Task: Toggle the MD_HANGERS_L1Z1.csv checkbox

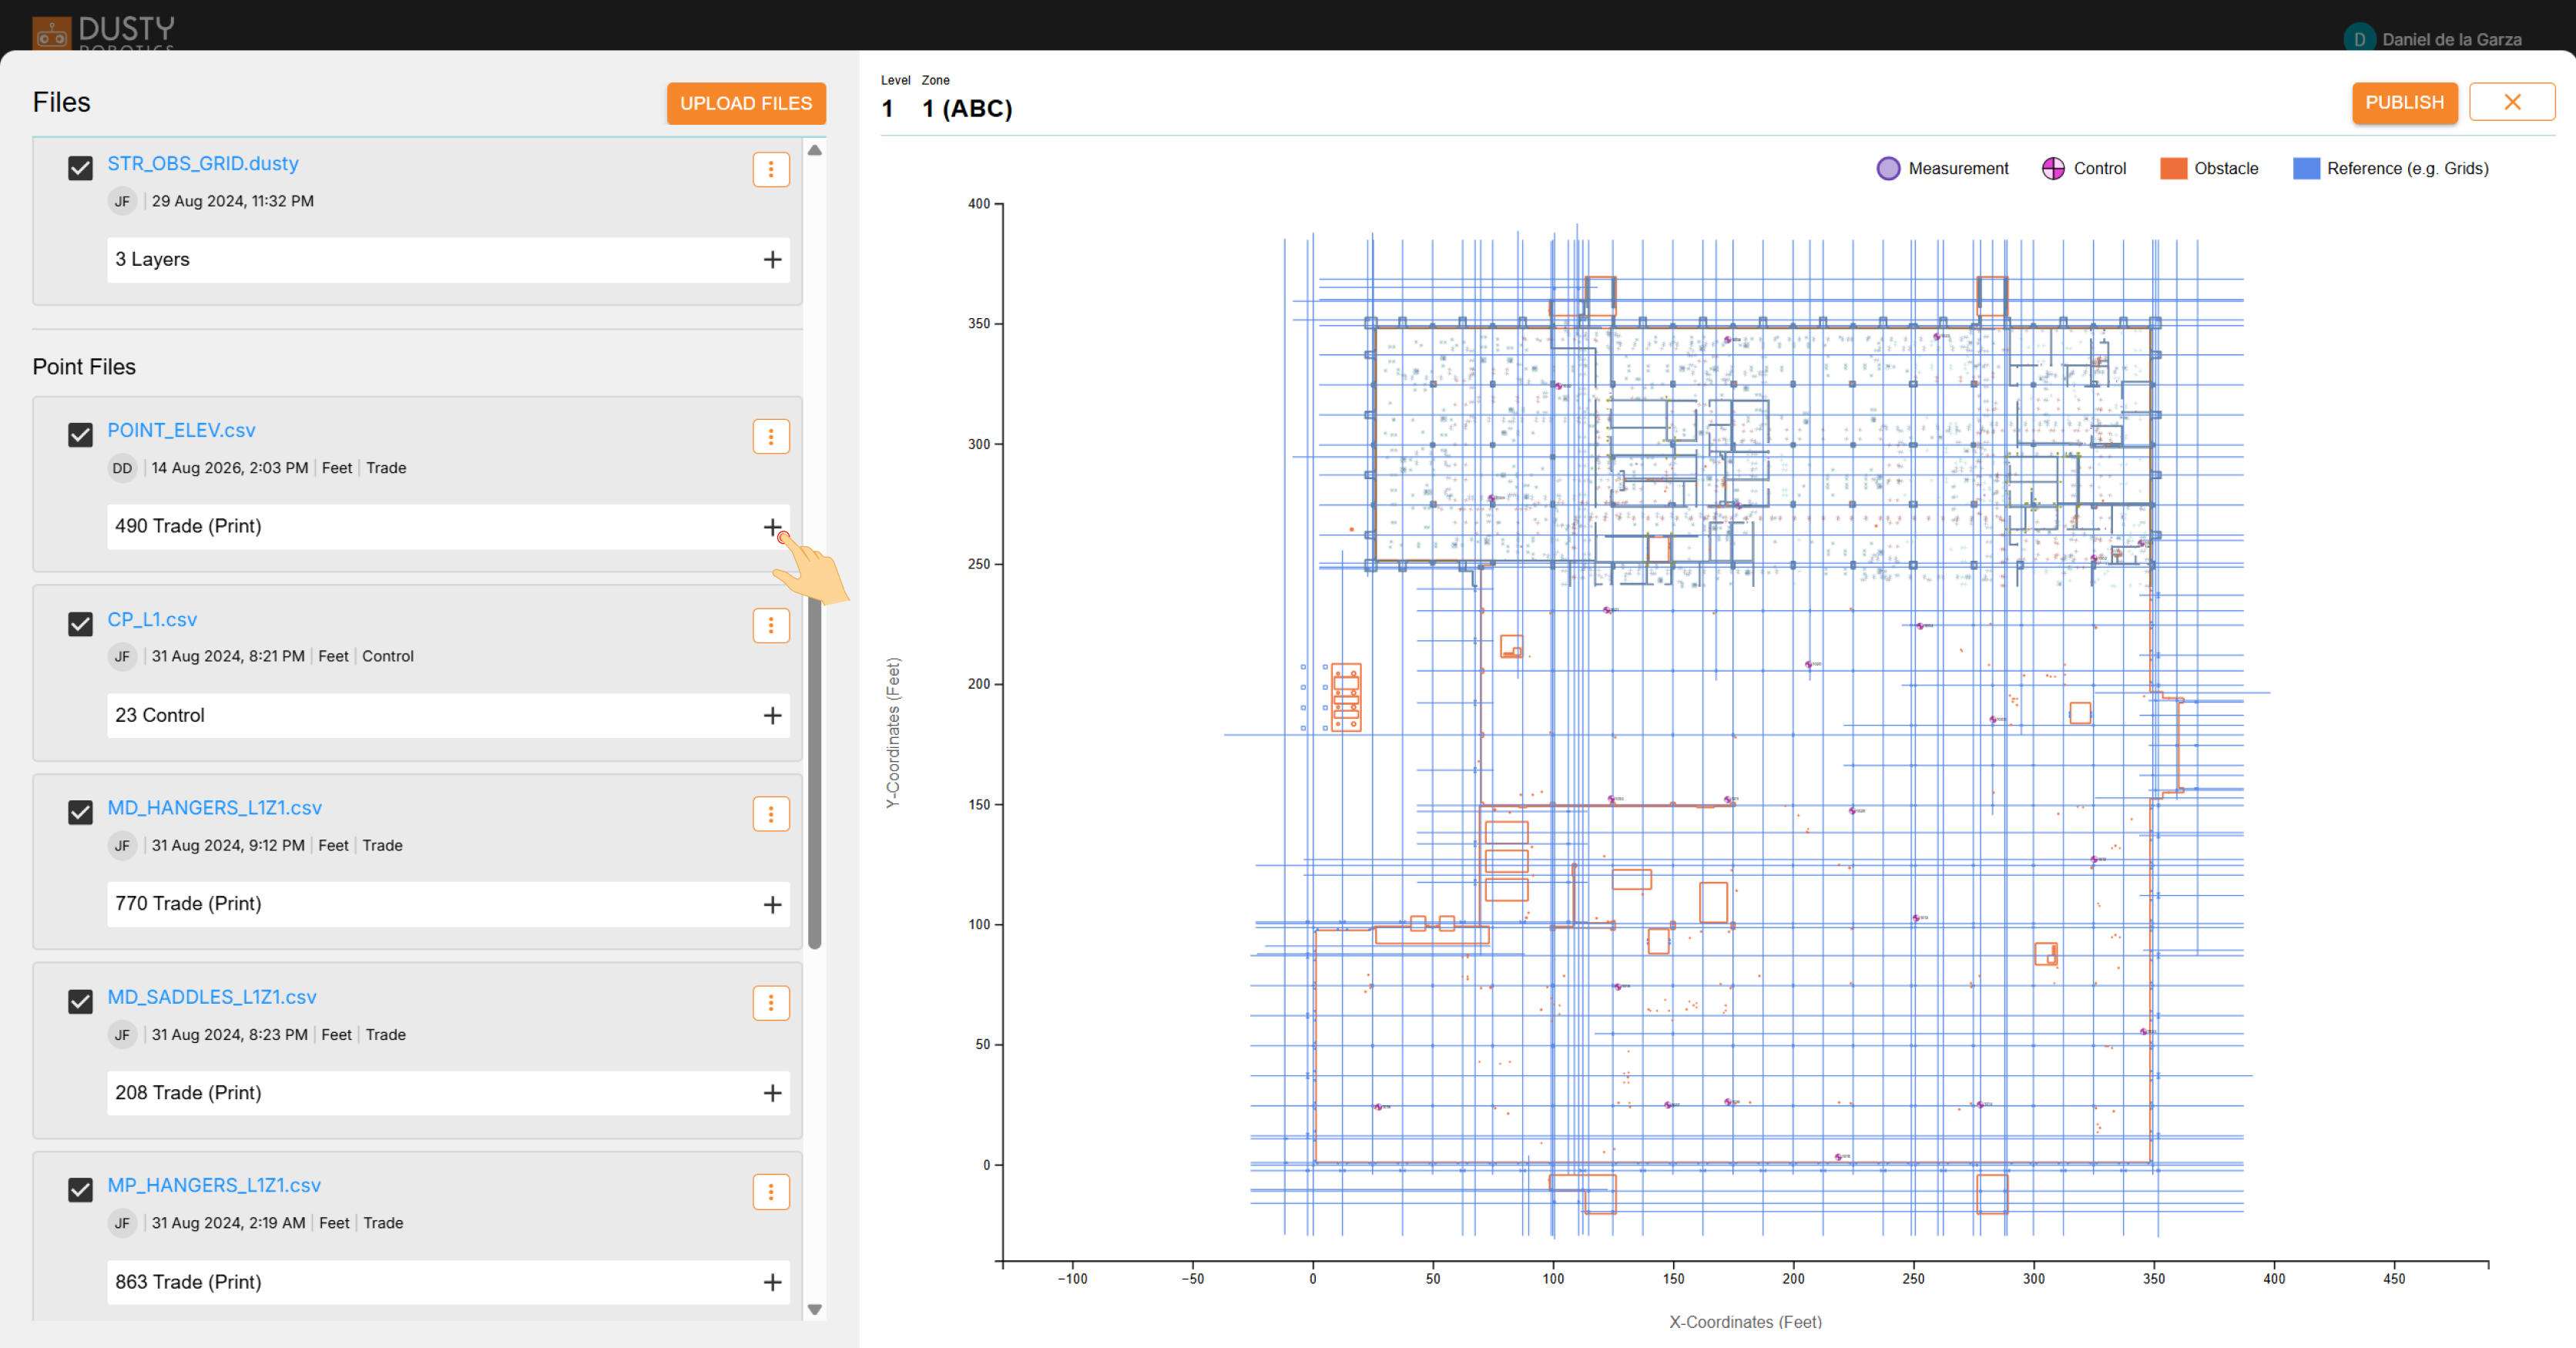Action: pyautogui.click(x=80, y=812)
